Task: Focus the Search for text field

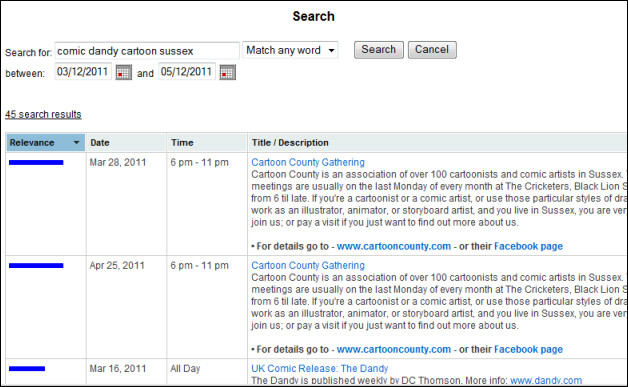Action: [147, 51]
